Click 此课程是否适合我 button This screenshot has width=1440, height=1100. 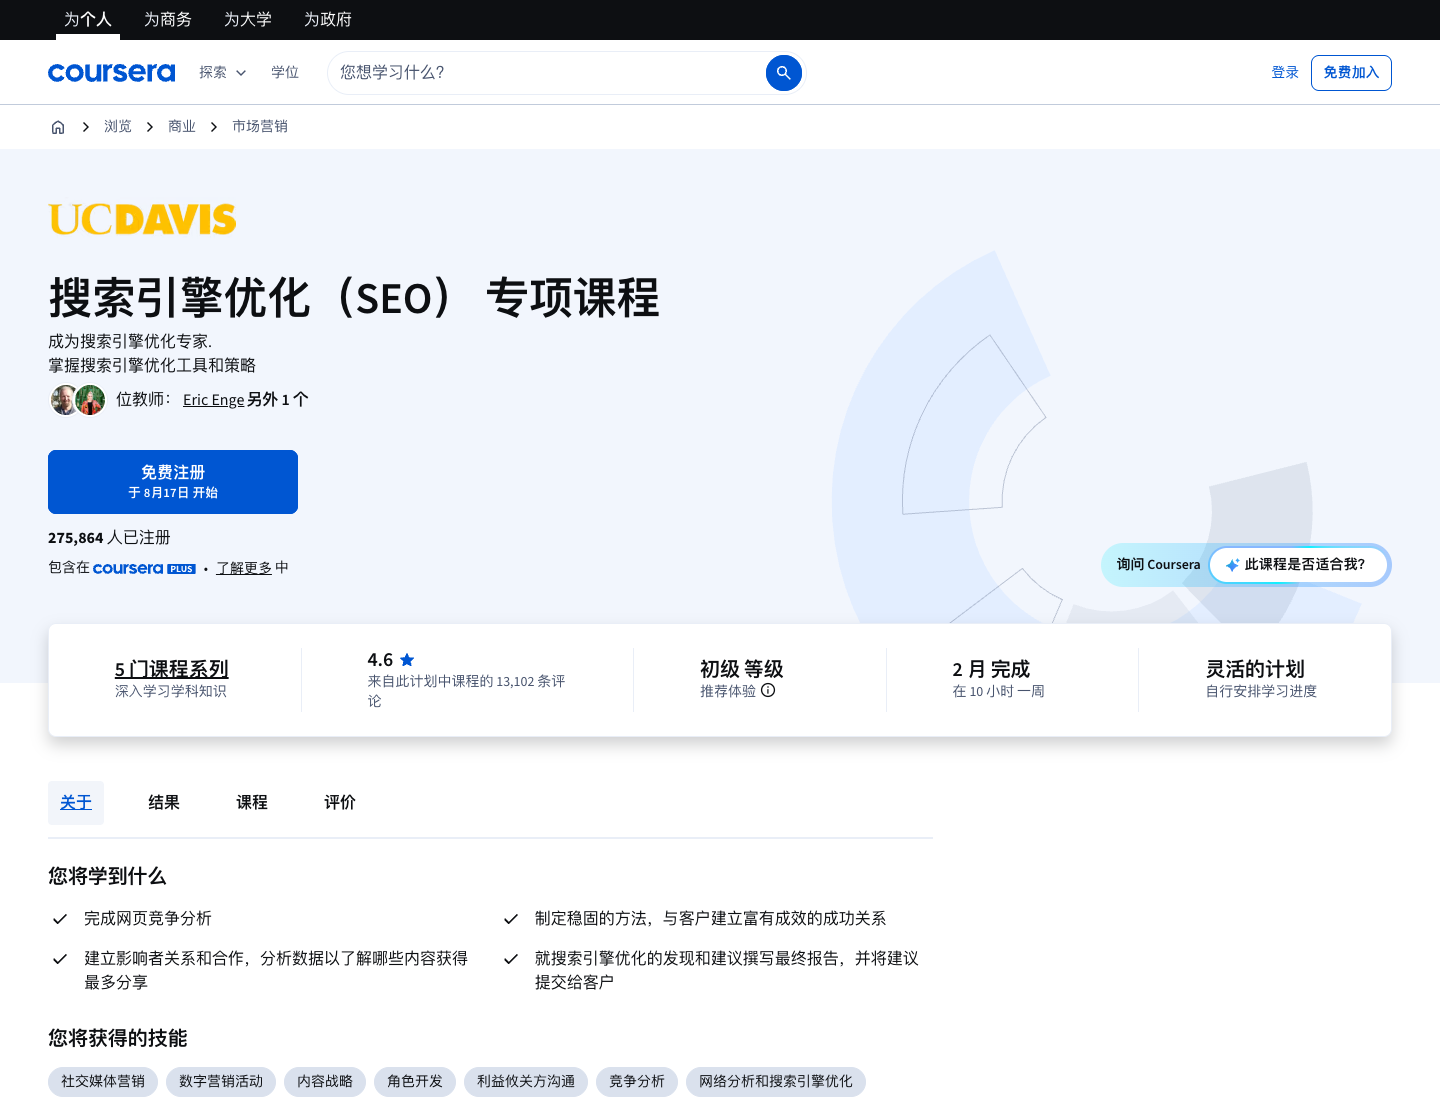1299,565
